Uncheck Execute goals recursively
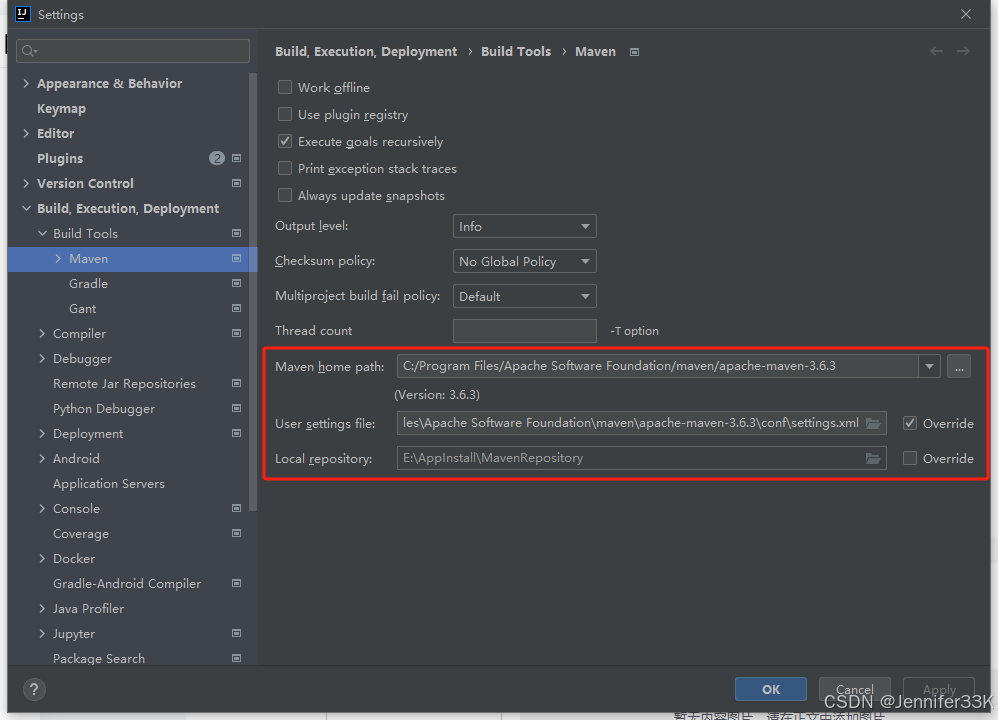 pyautogui.click(x=285, y=141)
